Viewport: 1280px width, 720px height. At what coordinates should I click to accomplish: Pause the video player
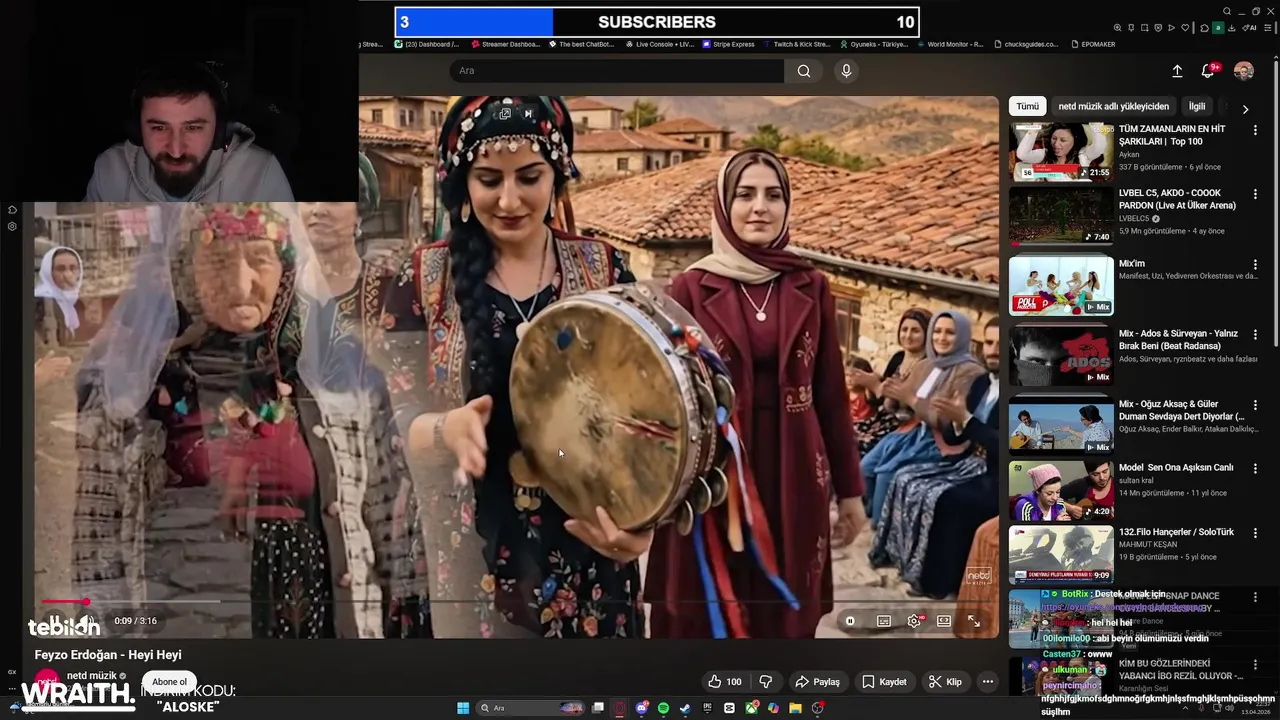850,621
